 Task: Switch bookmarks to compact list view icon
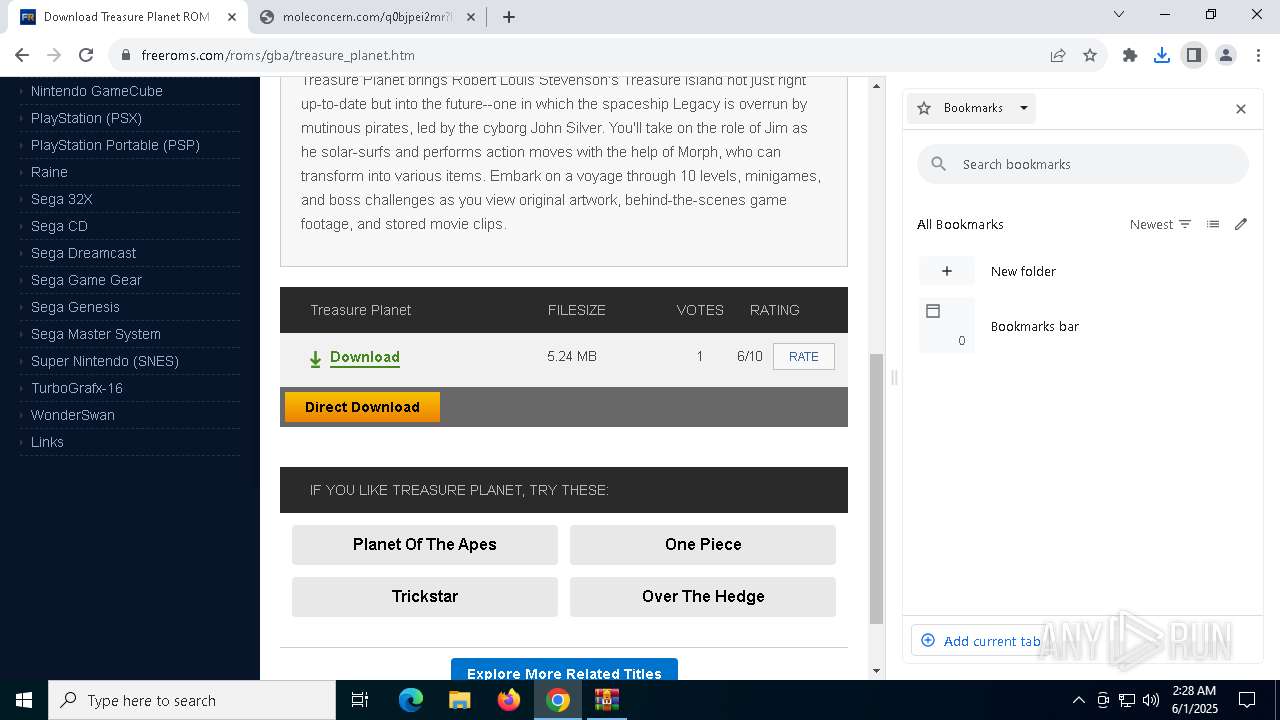click(1213, 224)
